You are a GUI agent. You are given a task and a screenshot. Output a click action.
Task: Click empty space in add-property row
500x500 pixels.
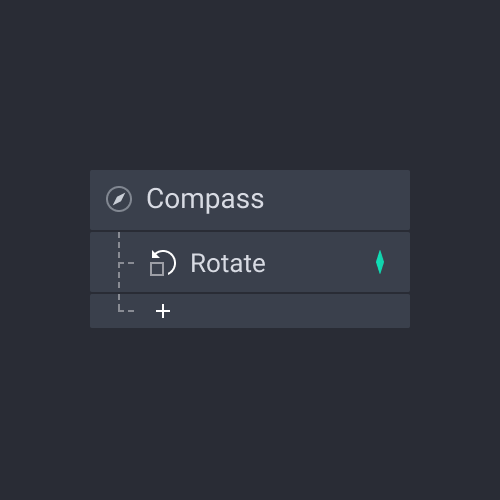click(x=287, y=311)
